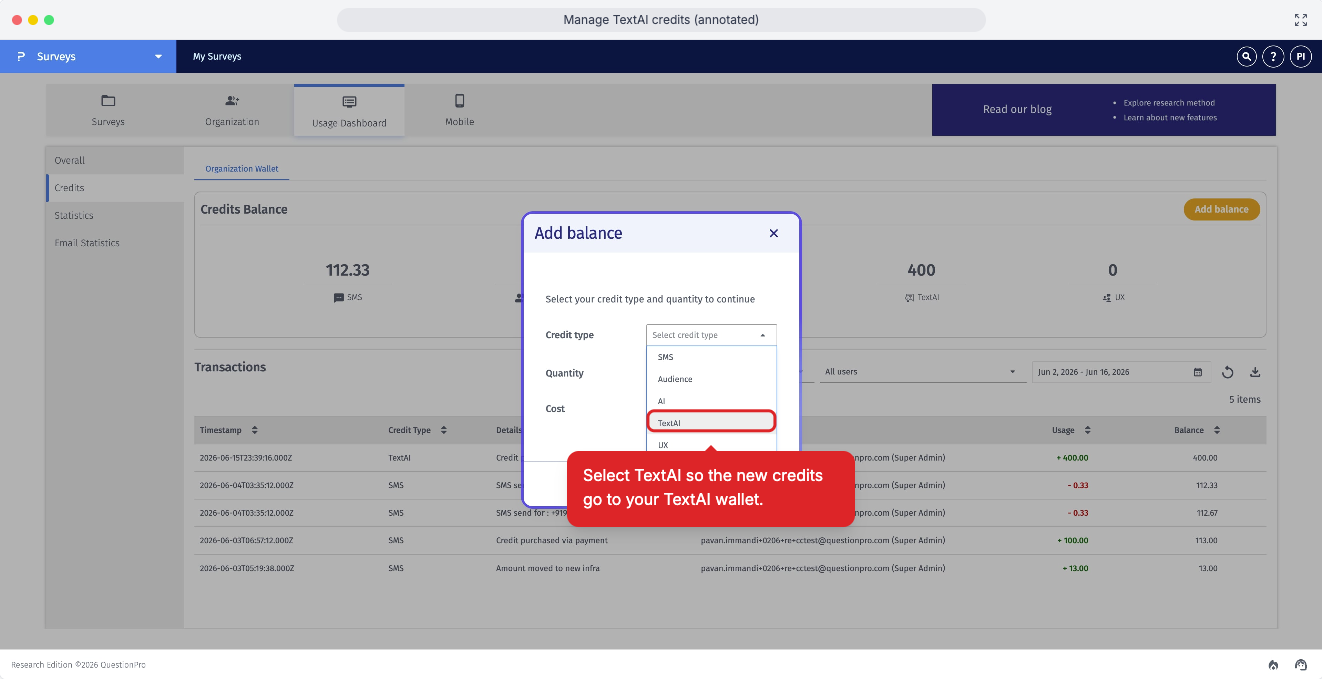The image size is (1322, 679).
Task: Click the 0 UX balance
Action: tap(1113, 270)
